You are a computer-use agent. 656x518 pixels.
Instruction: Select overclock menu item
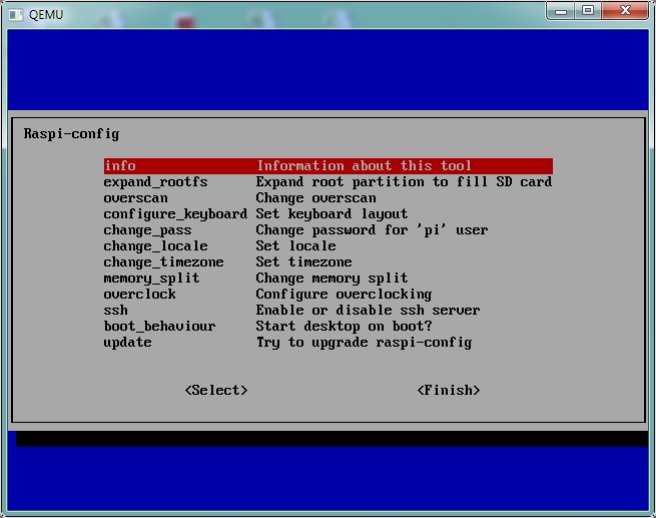pos(140,294)
